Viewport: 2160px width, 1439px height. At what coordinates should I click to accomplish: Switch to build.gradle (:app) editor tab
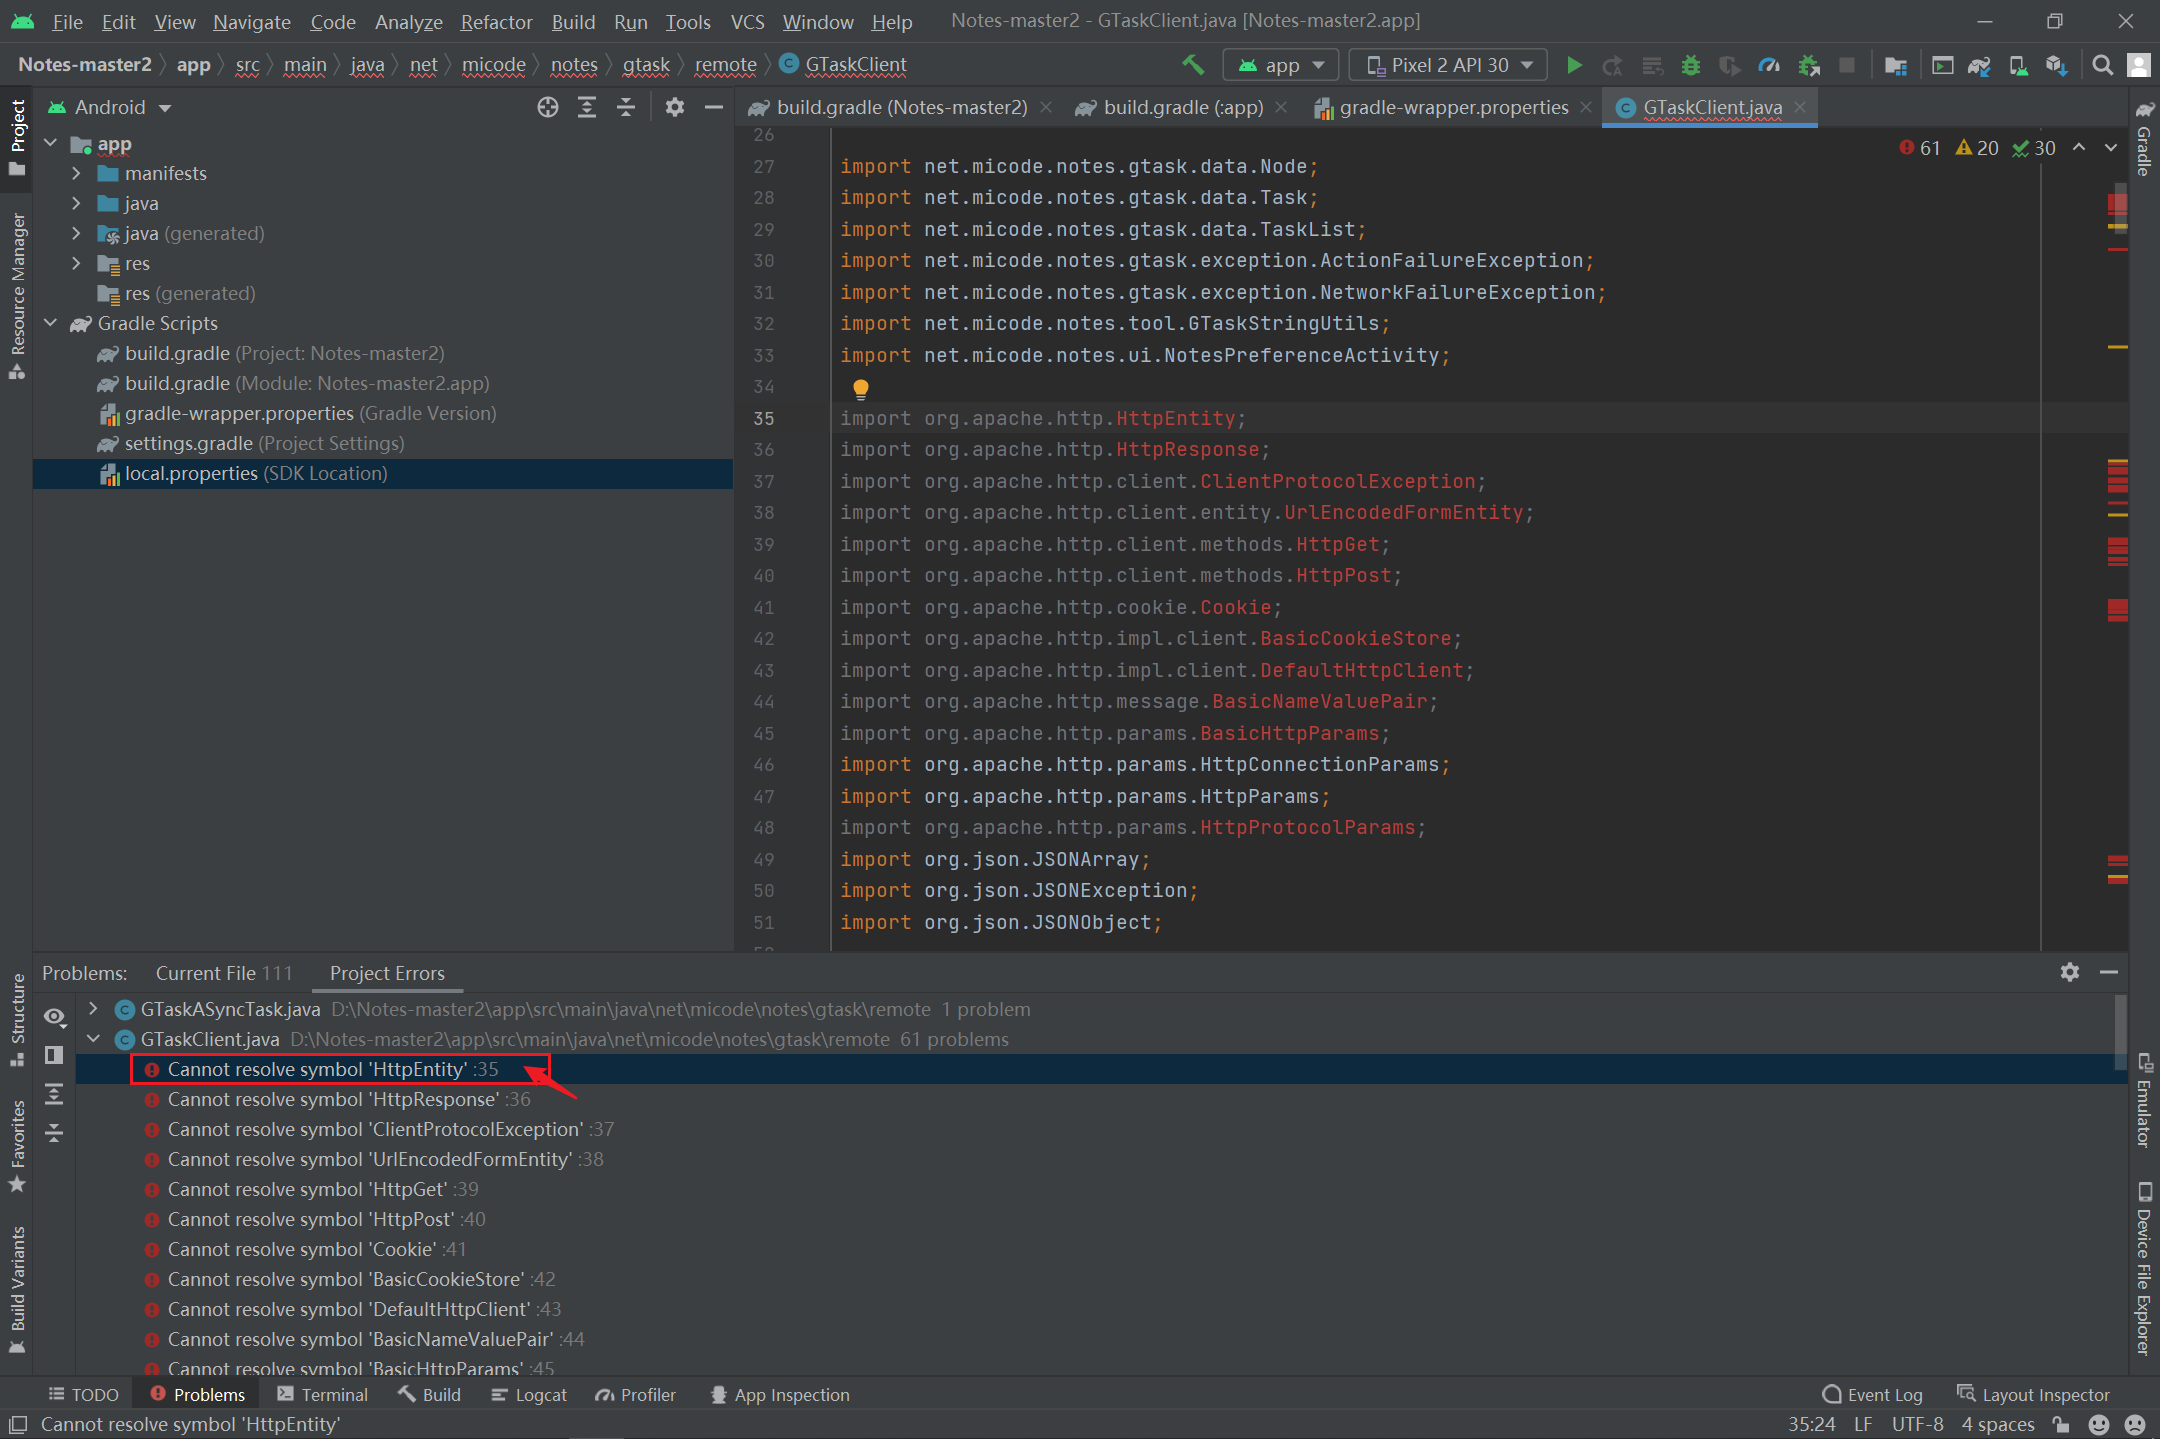tap(1182, 107)
